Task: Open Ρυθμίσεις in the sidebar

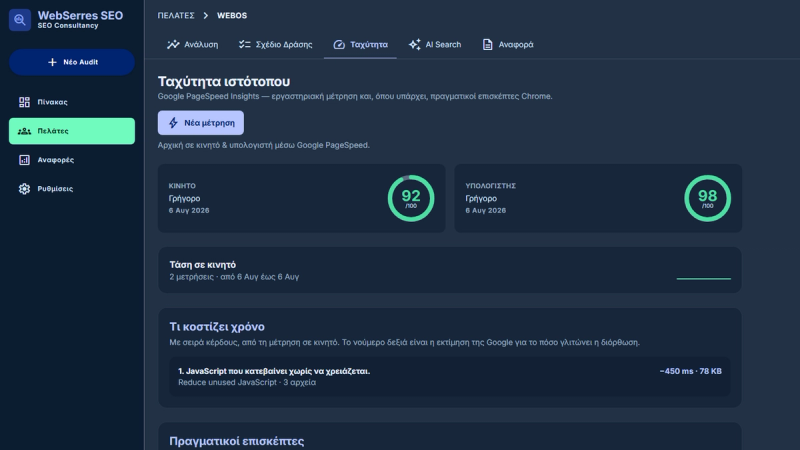Action: click(72, 189)
